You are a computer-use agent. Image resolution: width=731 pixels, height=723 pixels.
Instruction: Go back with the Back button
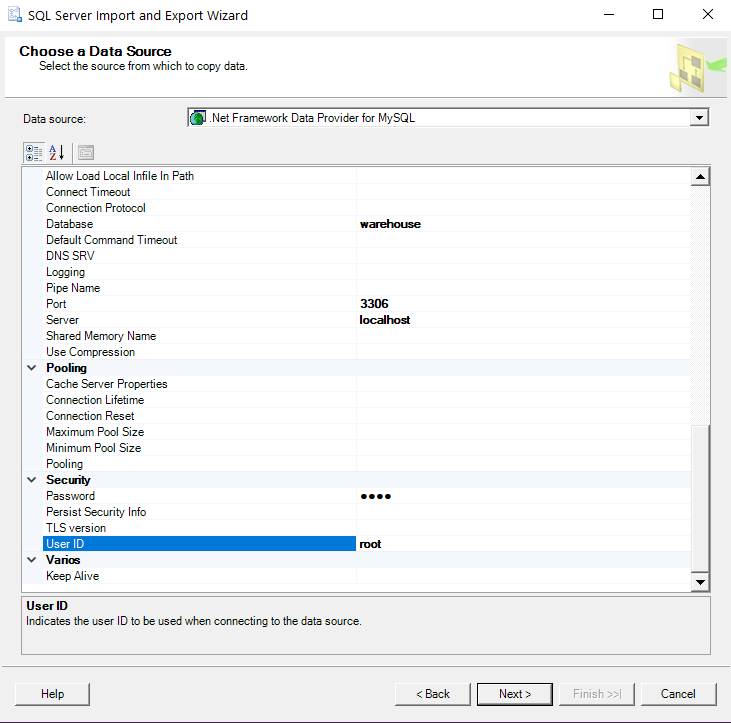(431, 694)
